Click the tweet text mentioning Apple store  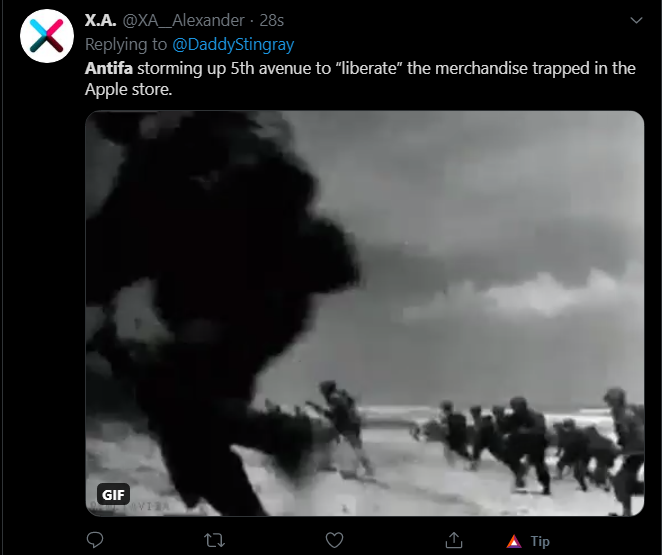360,79
